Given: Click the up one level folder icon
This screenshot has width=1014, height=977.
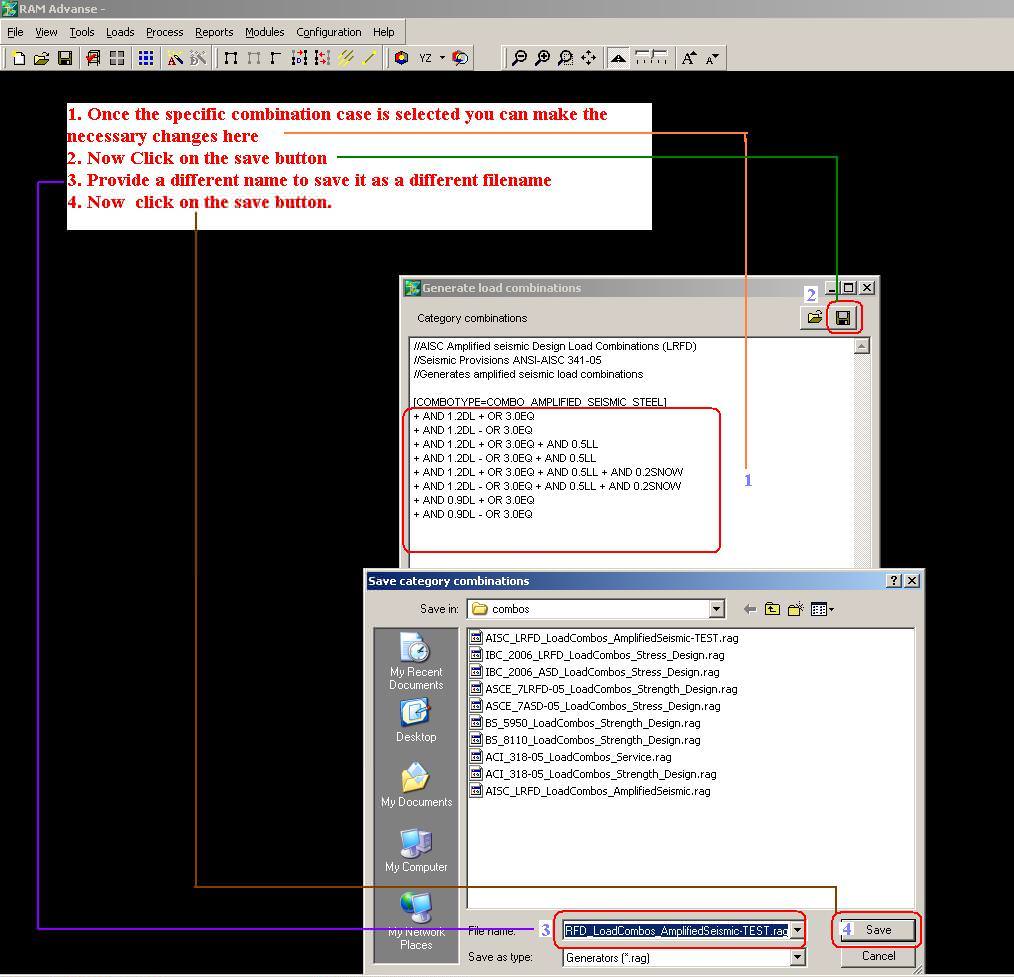Looking at the screenshot, I should coord(772,609).
